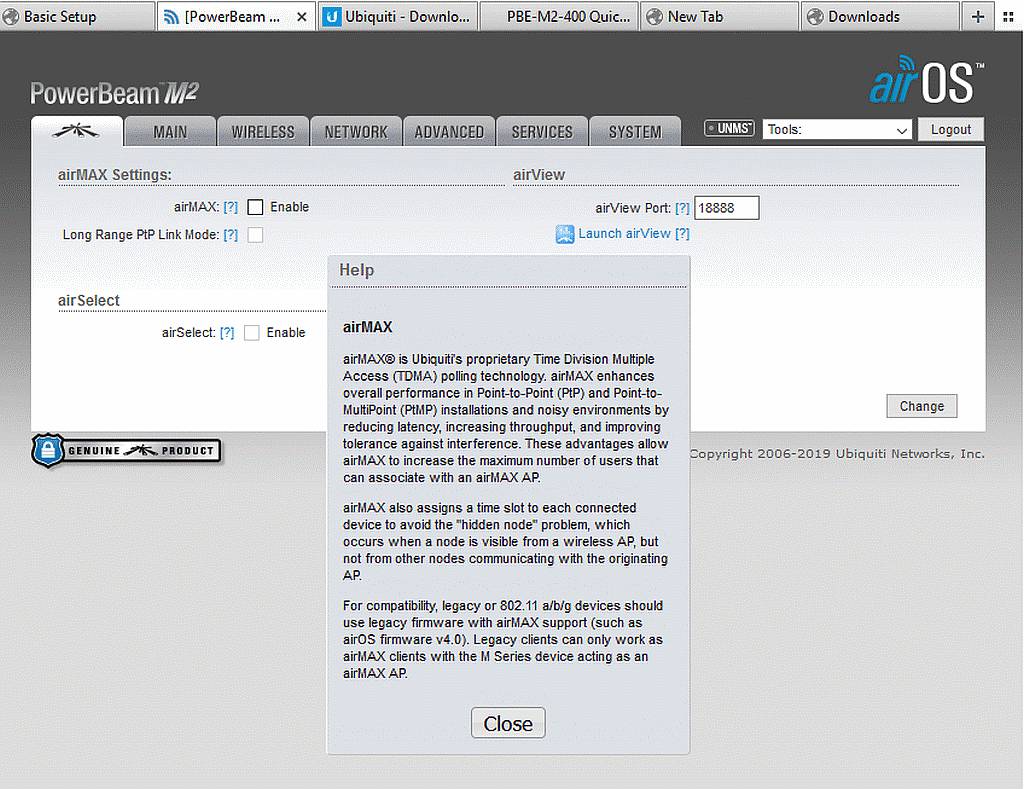The width and height of the screenshot is (1024, 789).
Task: Enable the airMAX checkbox
Action: (x=255, y=207)
